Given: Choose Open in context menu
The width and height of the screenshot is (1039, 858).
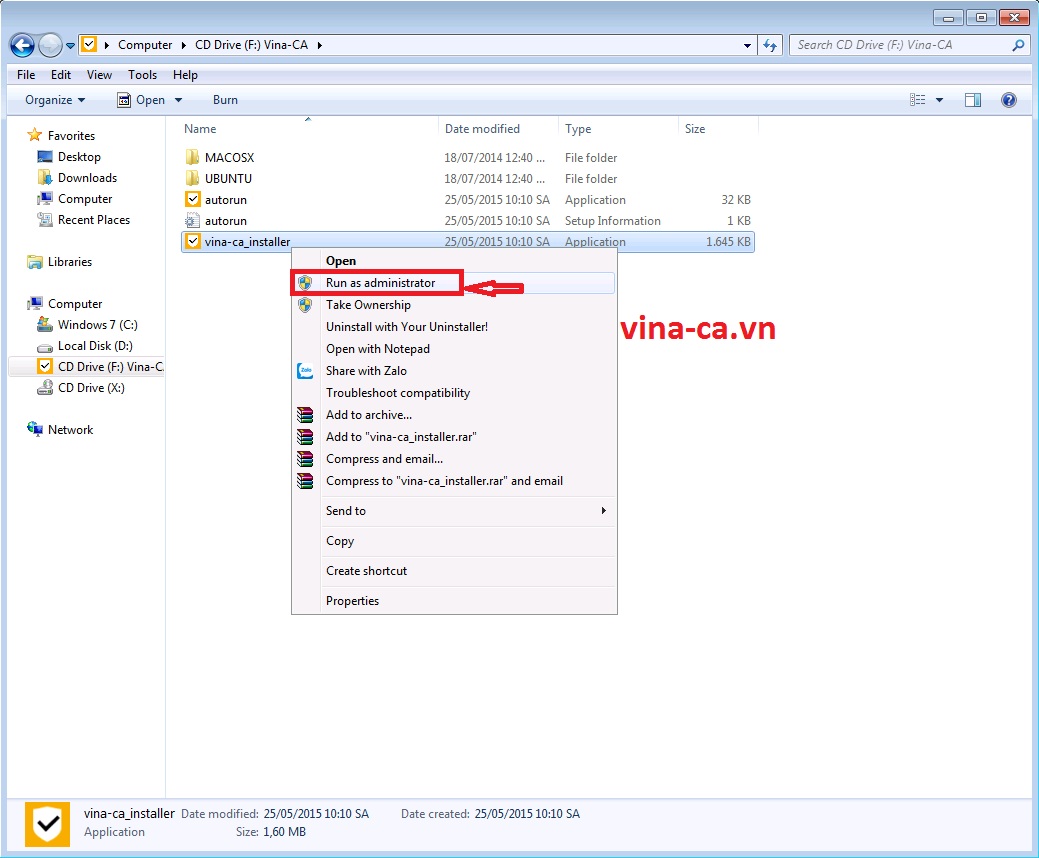Looking at the screenshot, I should point(341,261).
